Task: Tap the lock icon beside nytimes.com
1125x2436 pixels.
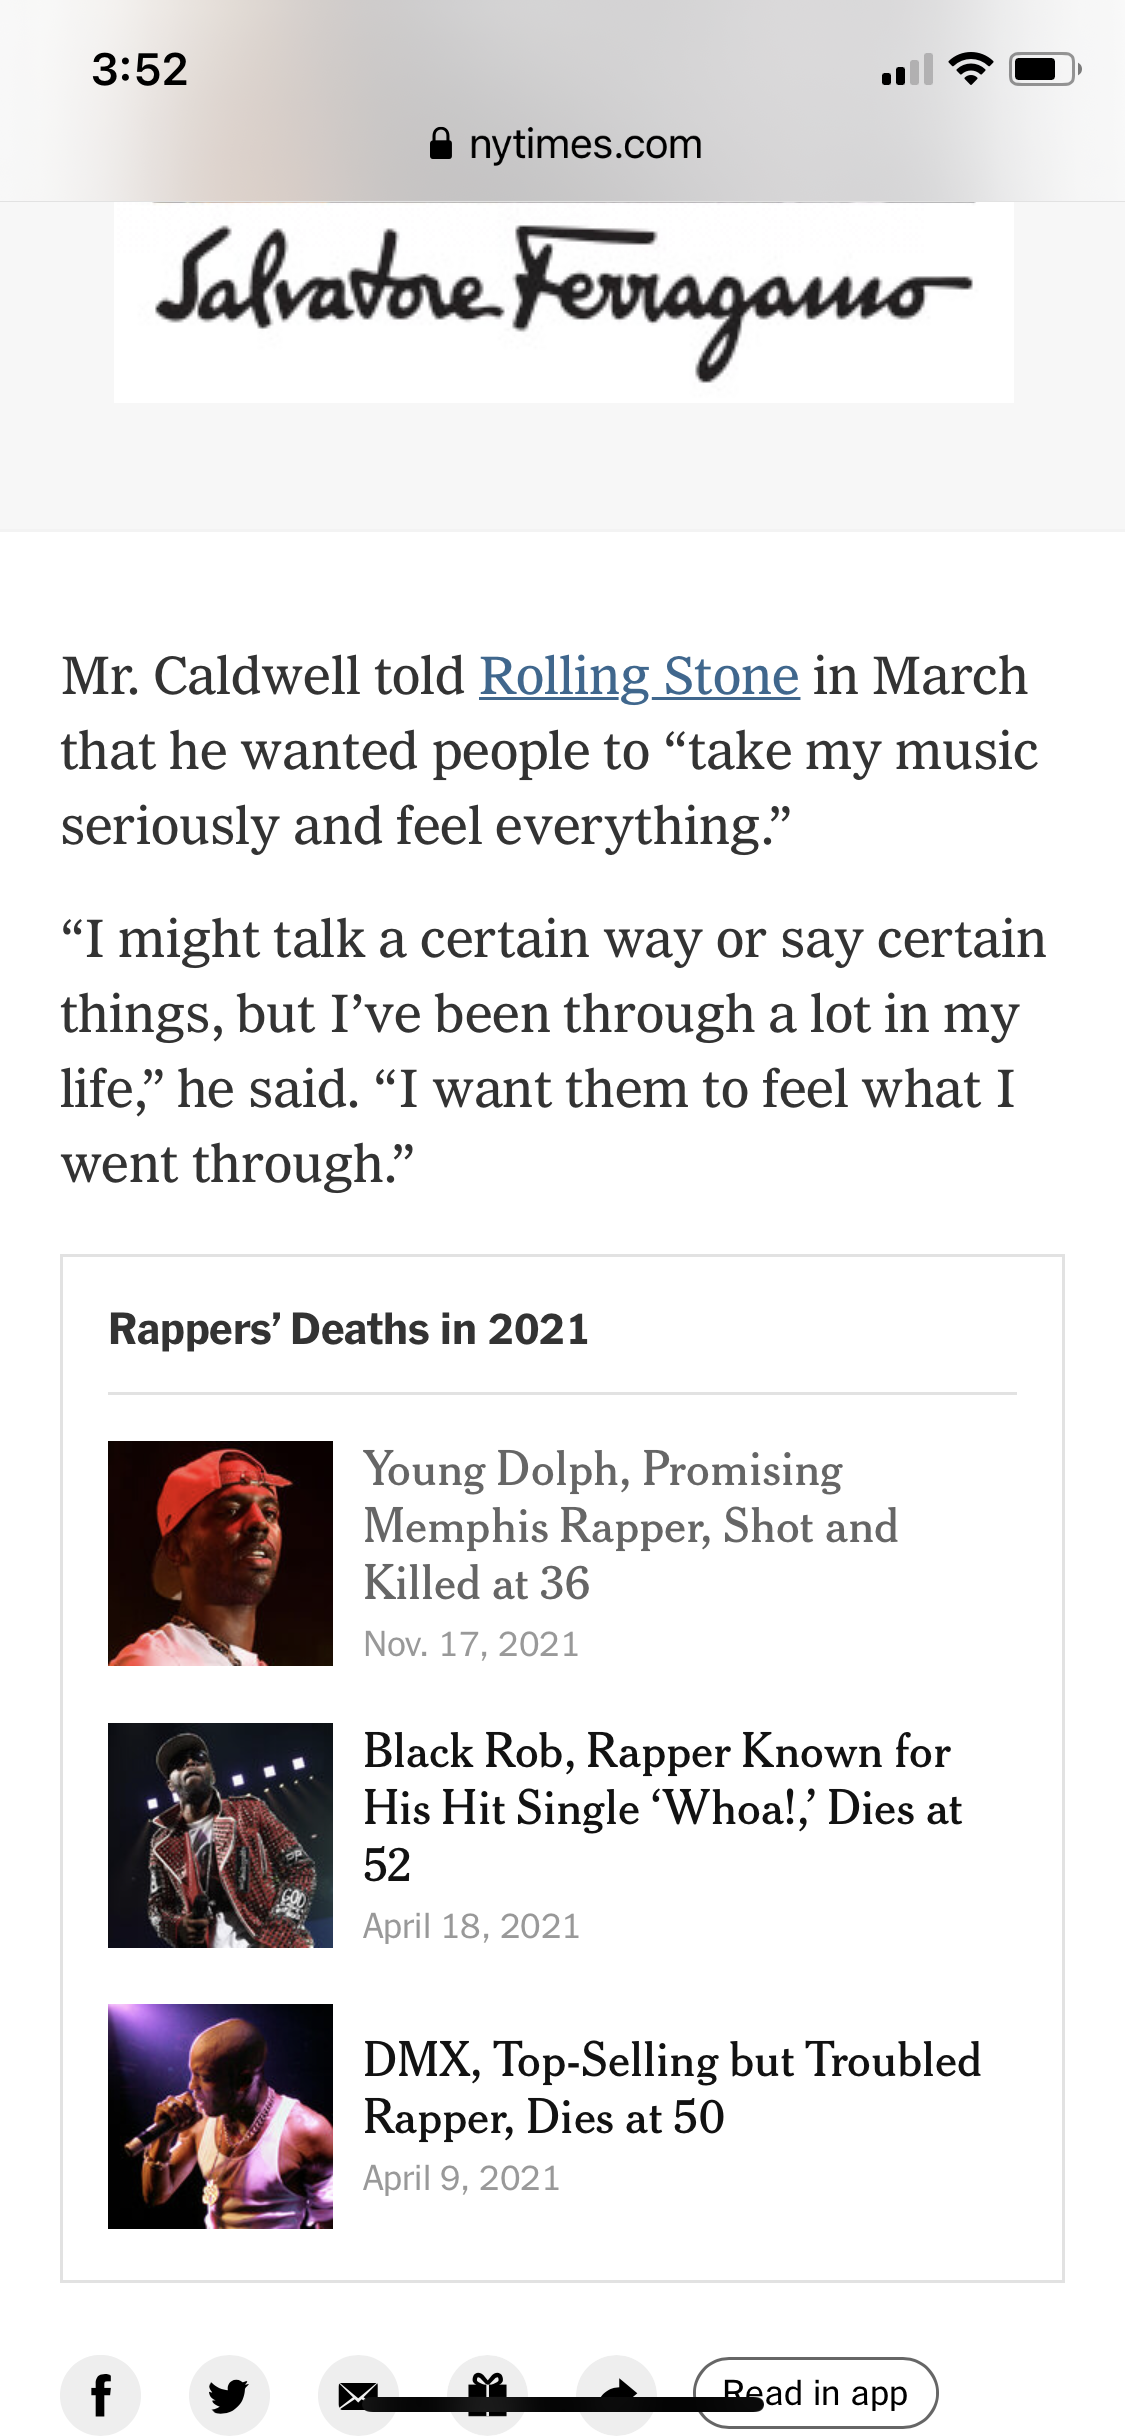Action: pos(440,144)
